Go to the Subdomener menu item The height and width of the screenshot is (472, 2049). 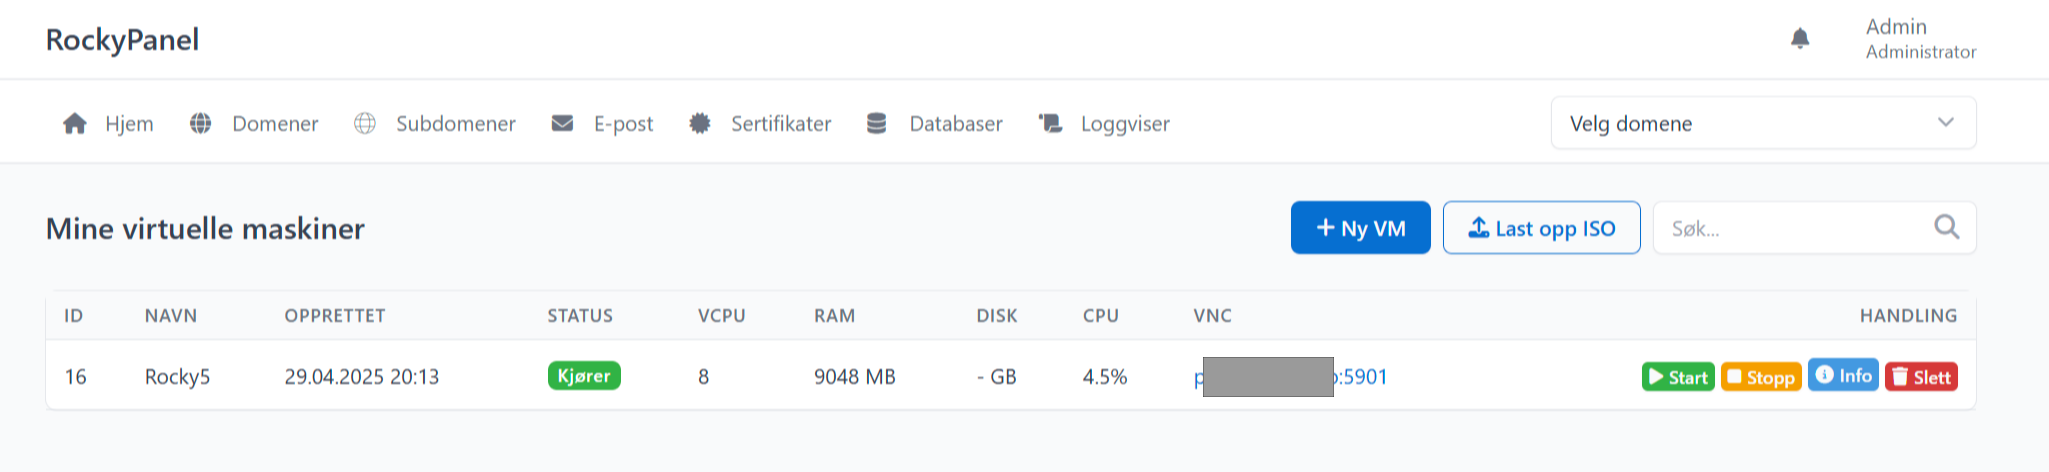pos(455,124)
